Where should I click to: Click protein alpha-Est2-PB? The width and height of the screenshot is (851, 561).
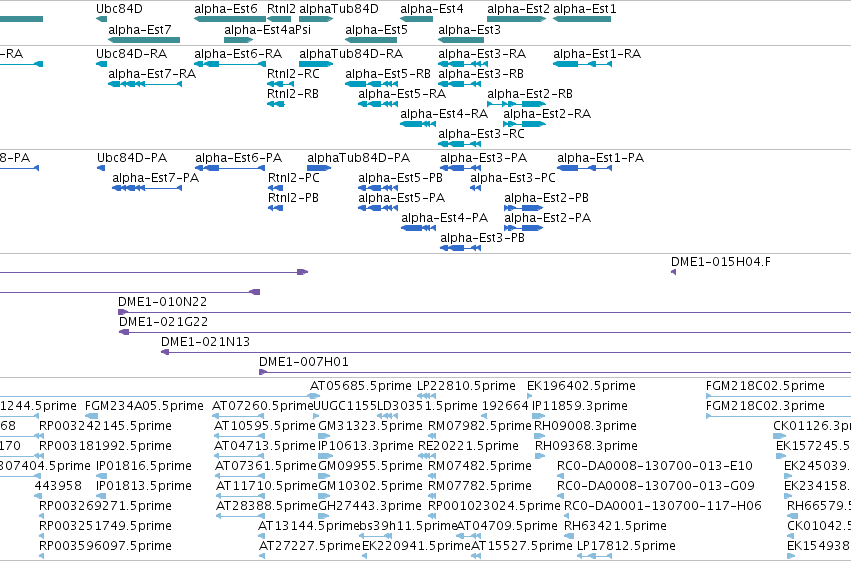547,198
